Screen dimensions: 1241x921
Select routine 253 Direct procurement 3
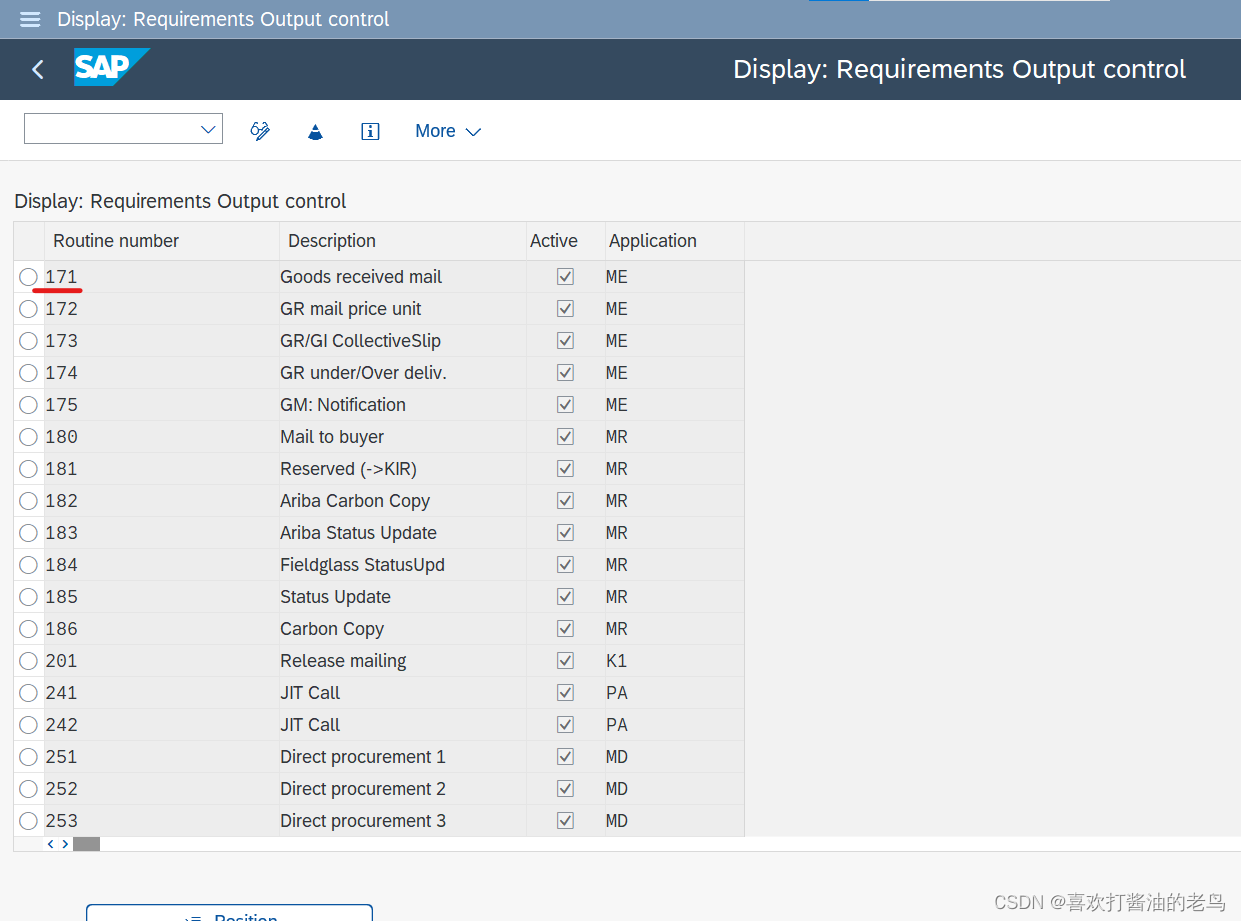(28, 820)
